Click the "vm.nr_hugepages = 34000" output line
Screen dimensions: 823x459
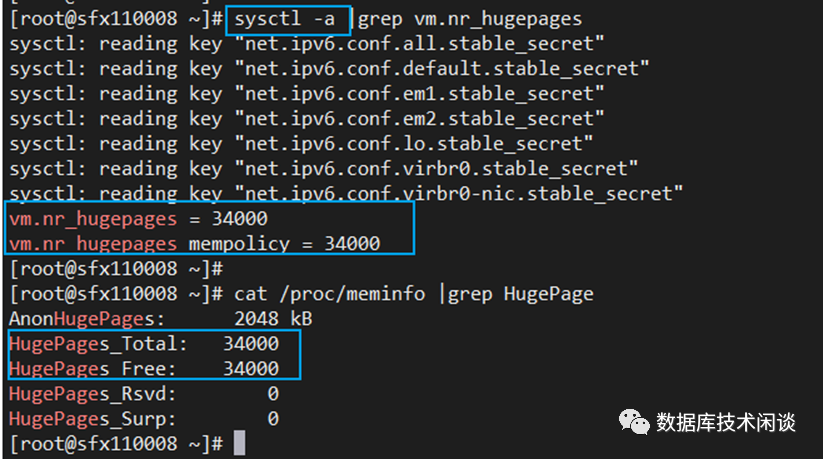point(138,218)
